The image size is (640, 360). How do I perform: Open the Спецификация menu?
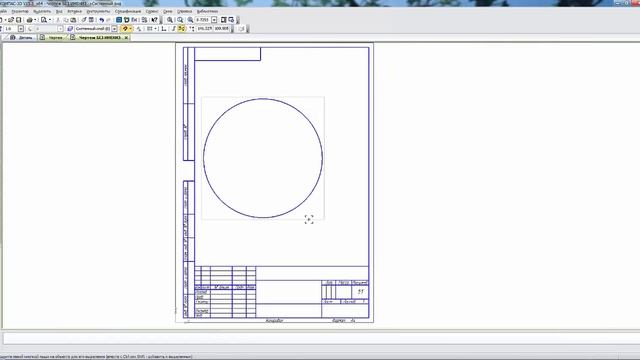click(x=128, y=11)
